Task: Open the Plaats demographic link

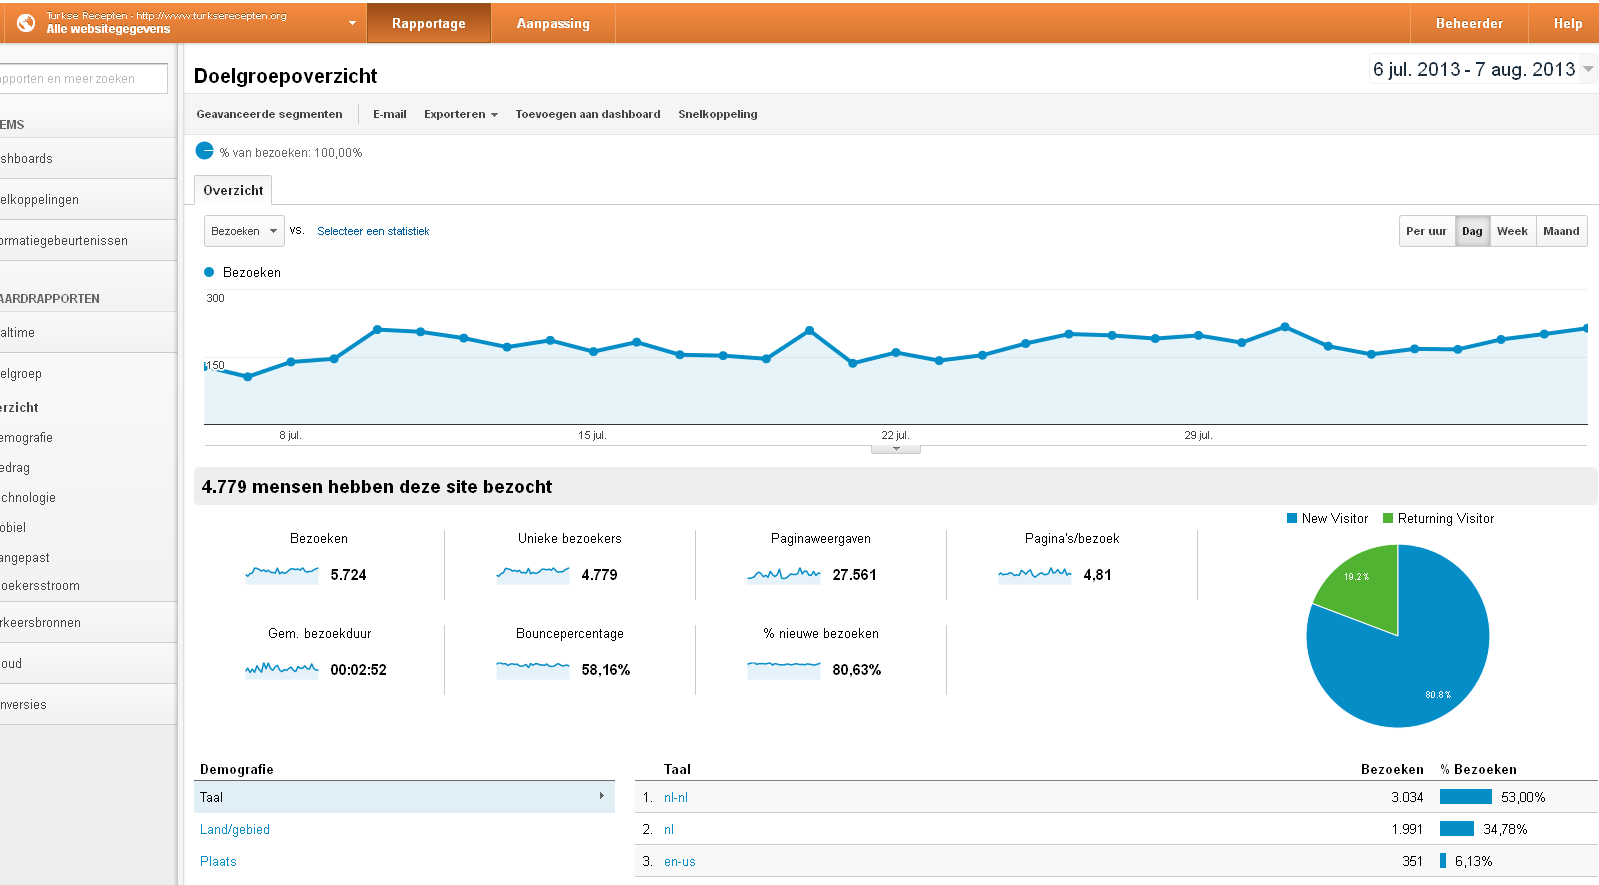Action: pyautogui.click(x=218, y=861)
